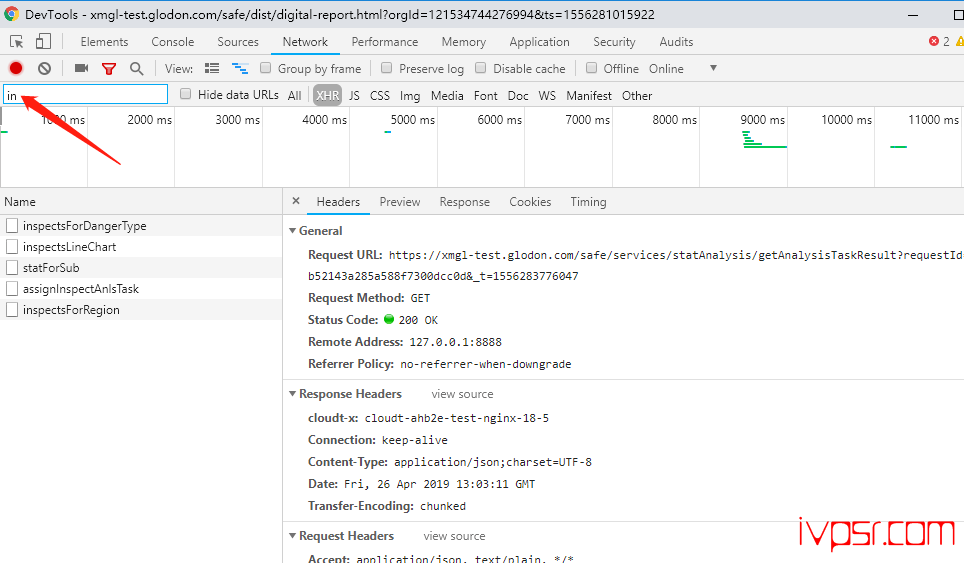The image size is (964, 563).
Task: Filter requests by CSS
Action: [x=380, y=95]
